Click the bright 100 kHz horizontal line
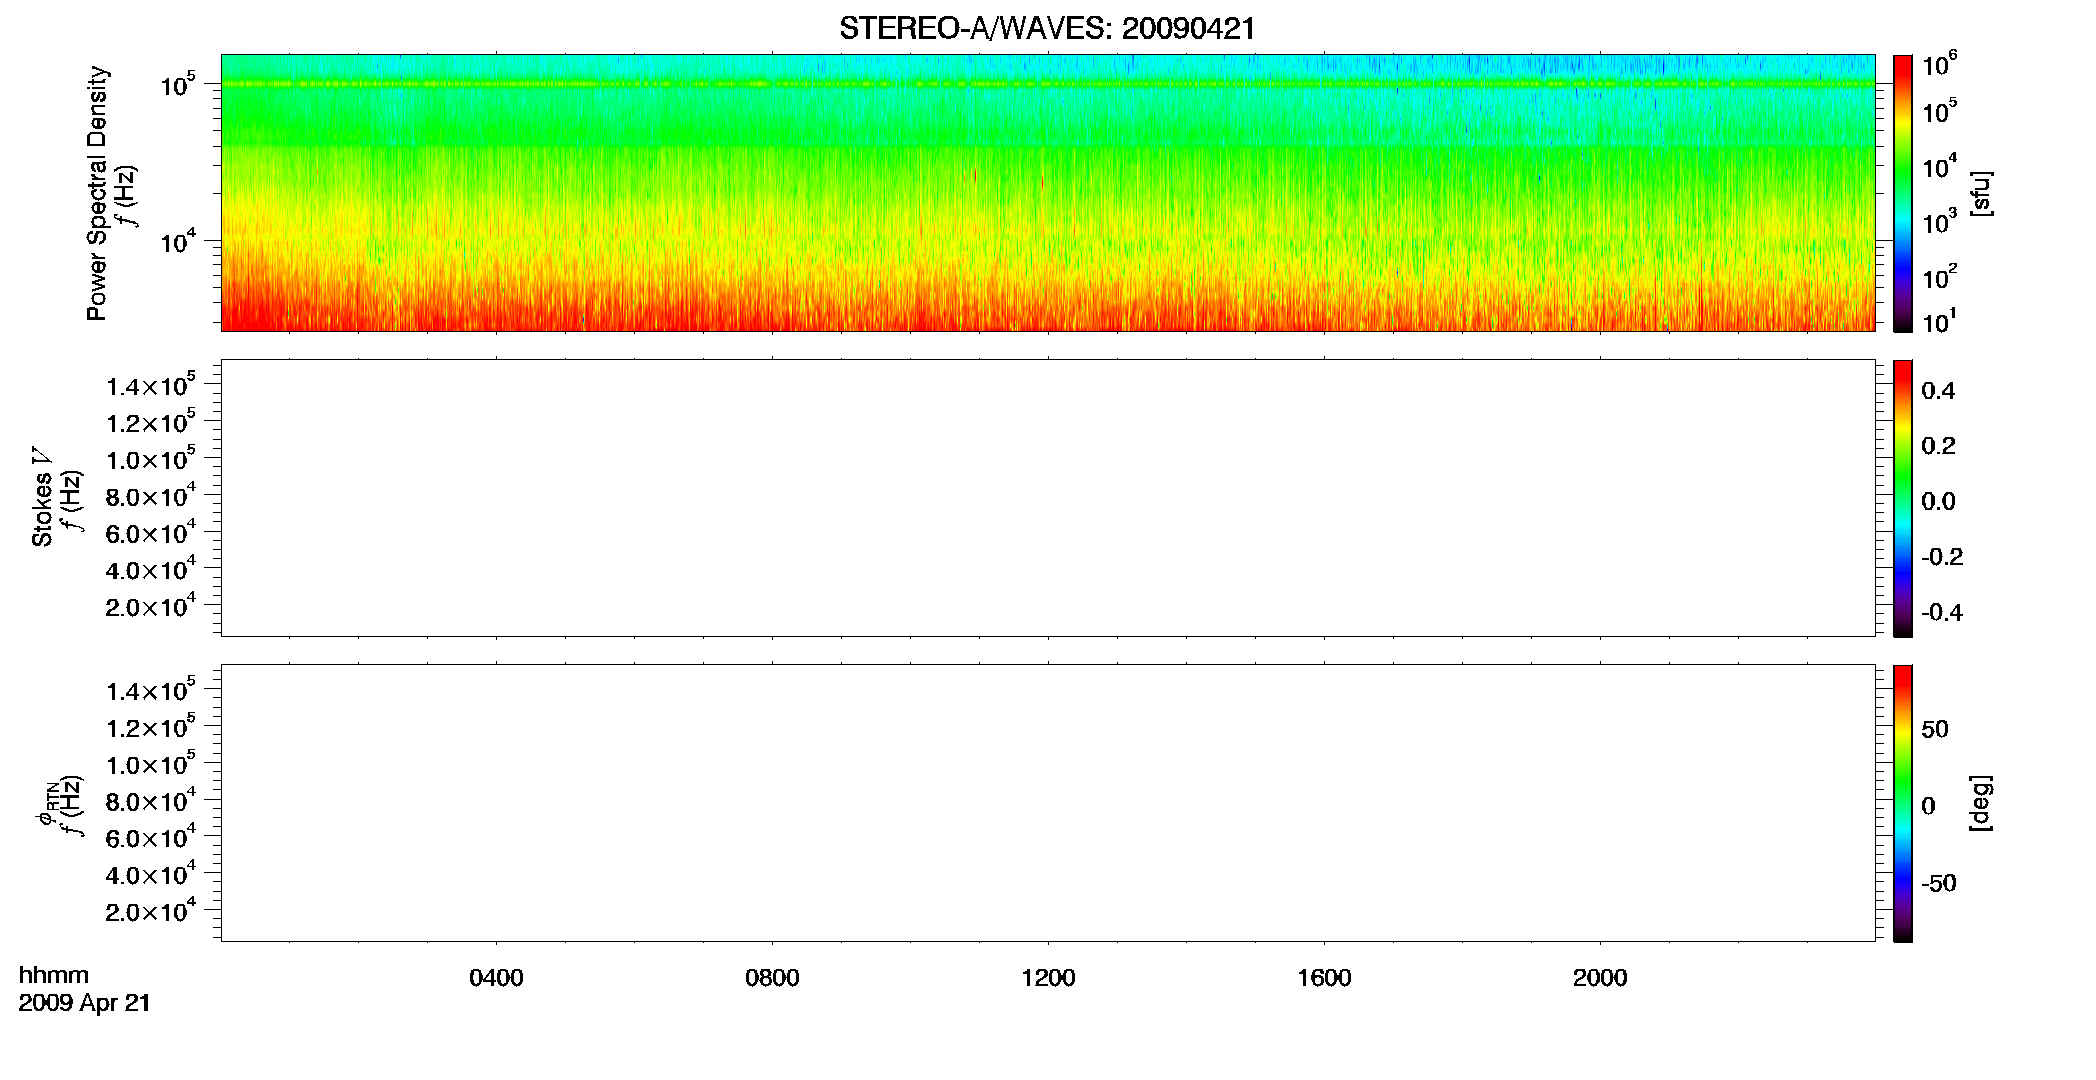2096x1080 pixels. coord(1048,84)
